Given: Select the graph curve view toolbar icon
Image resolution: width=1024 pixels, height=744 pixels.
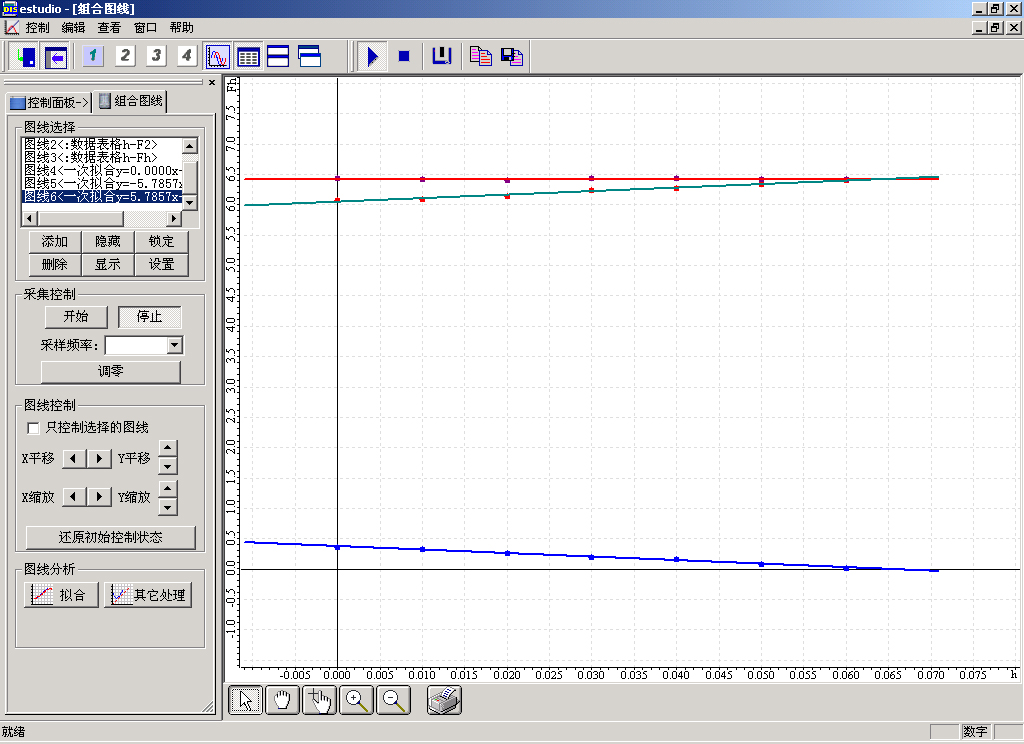Looking at the screenshot, I should click(x=217, y=56).
